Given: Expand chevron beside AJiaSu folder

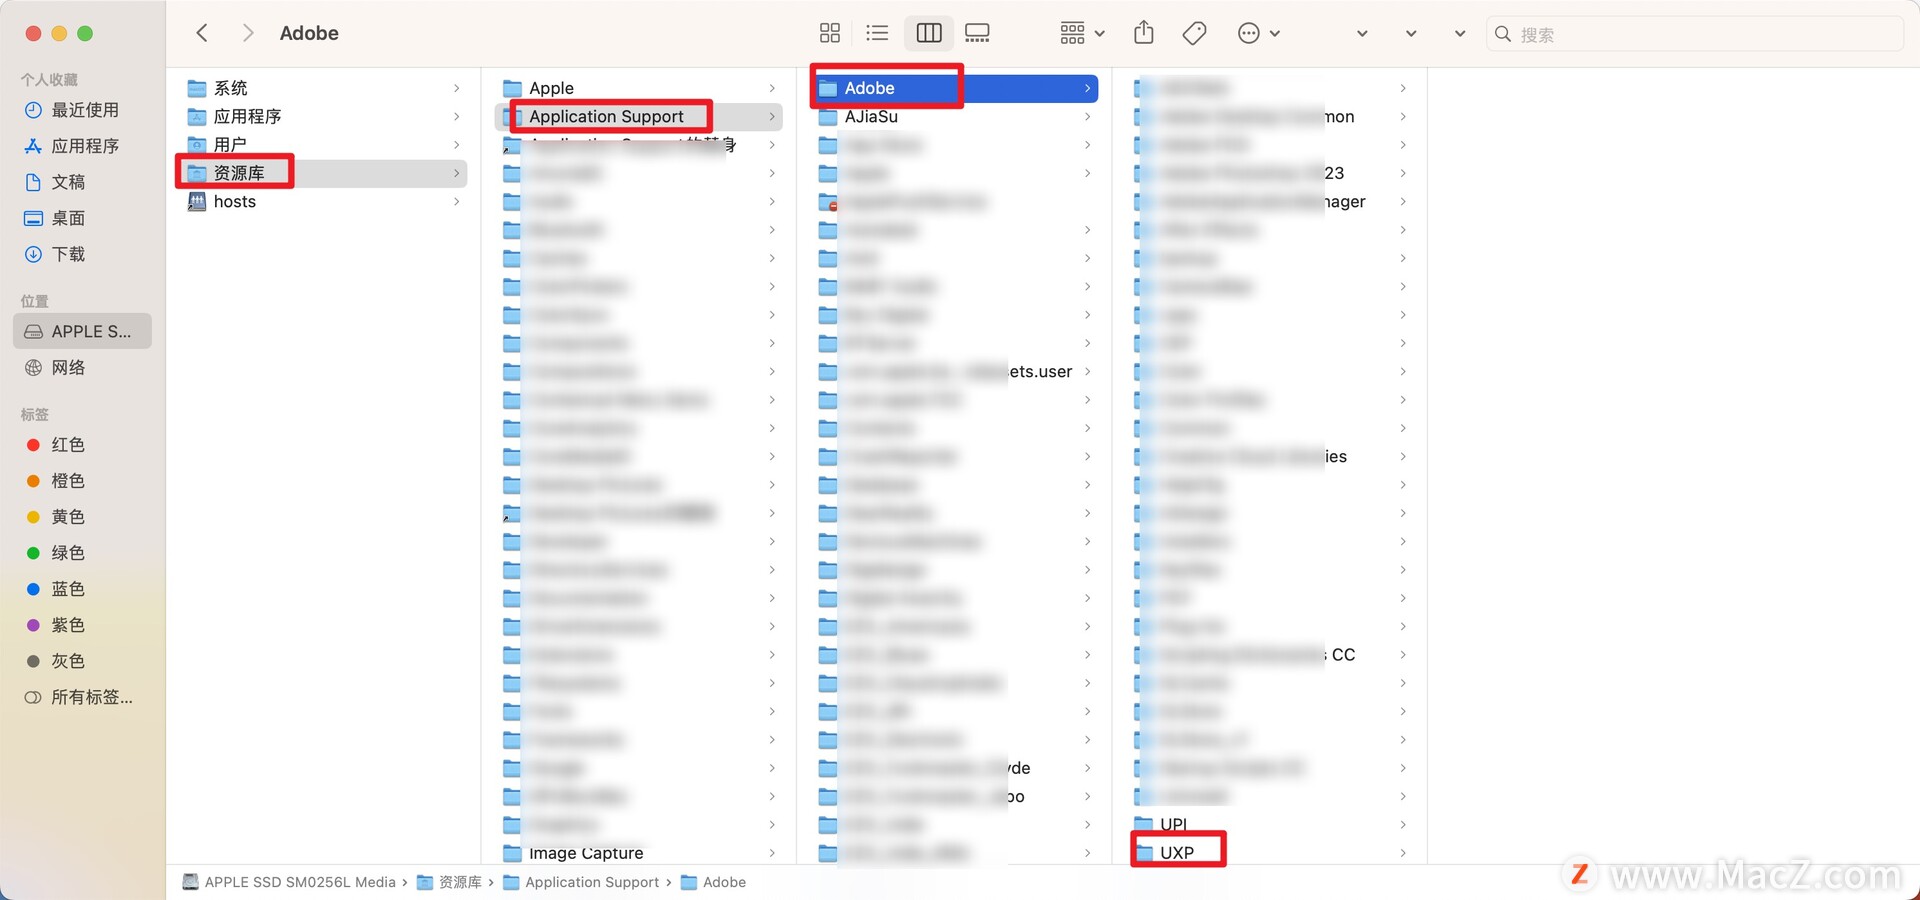Looking at the screenshot, I should [x=1087, y=116].
